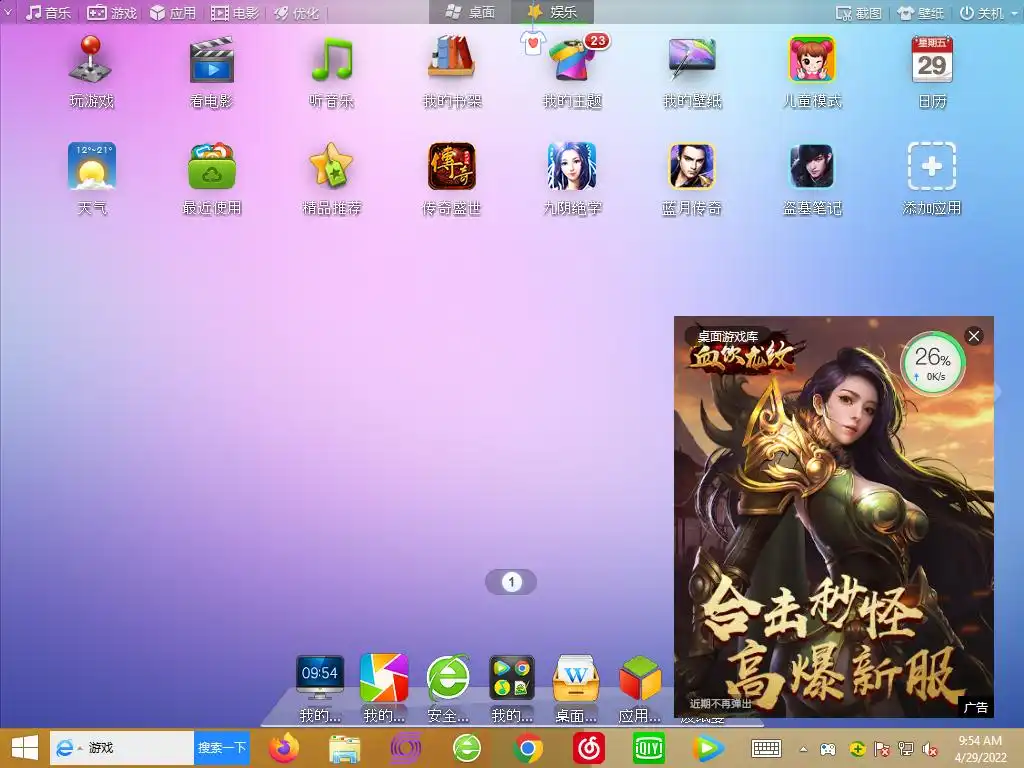Open the 电影 menu item
Screen dimensions: 1024x768
coord(234,12)
